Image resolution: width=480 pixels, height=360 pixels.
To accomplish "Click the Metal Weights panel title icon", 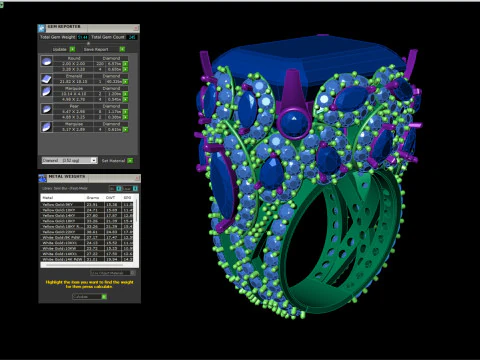I will (42, 178).
